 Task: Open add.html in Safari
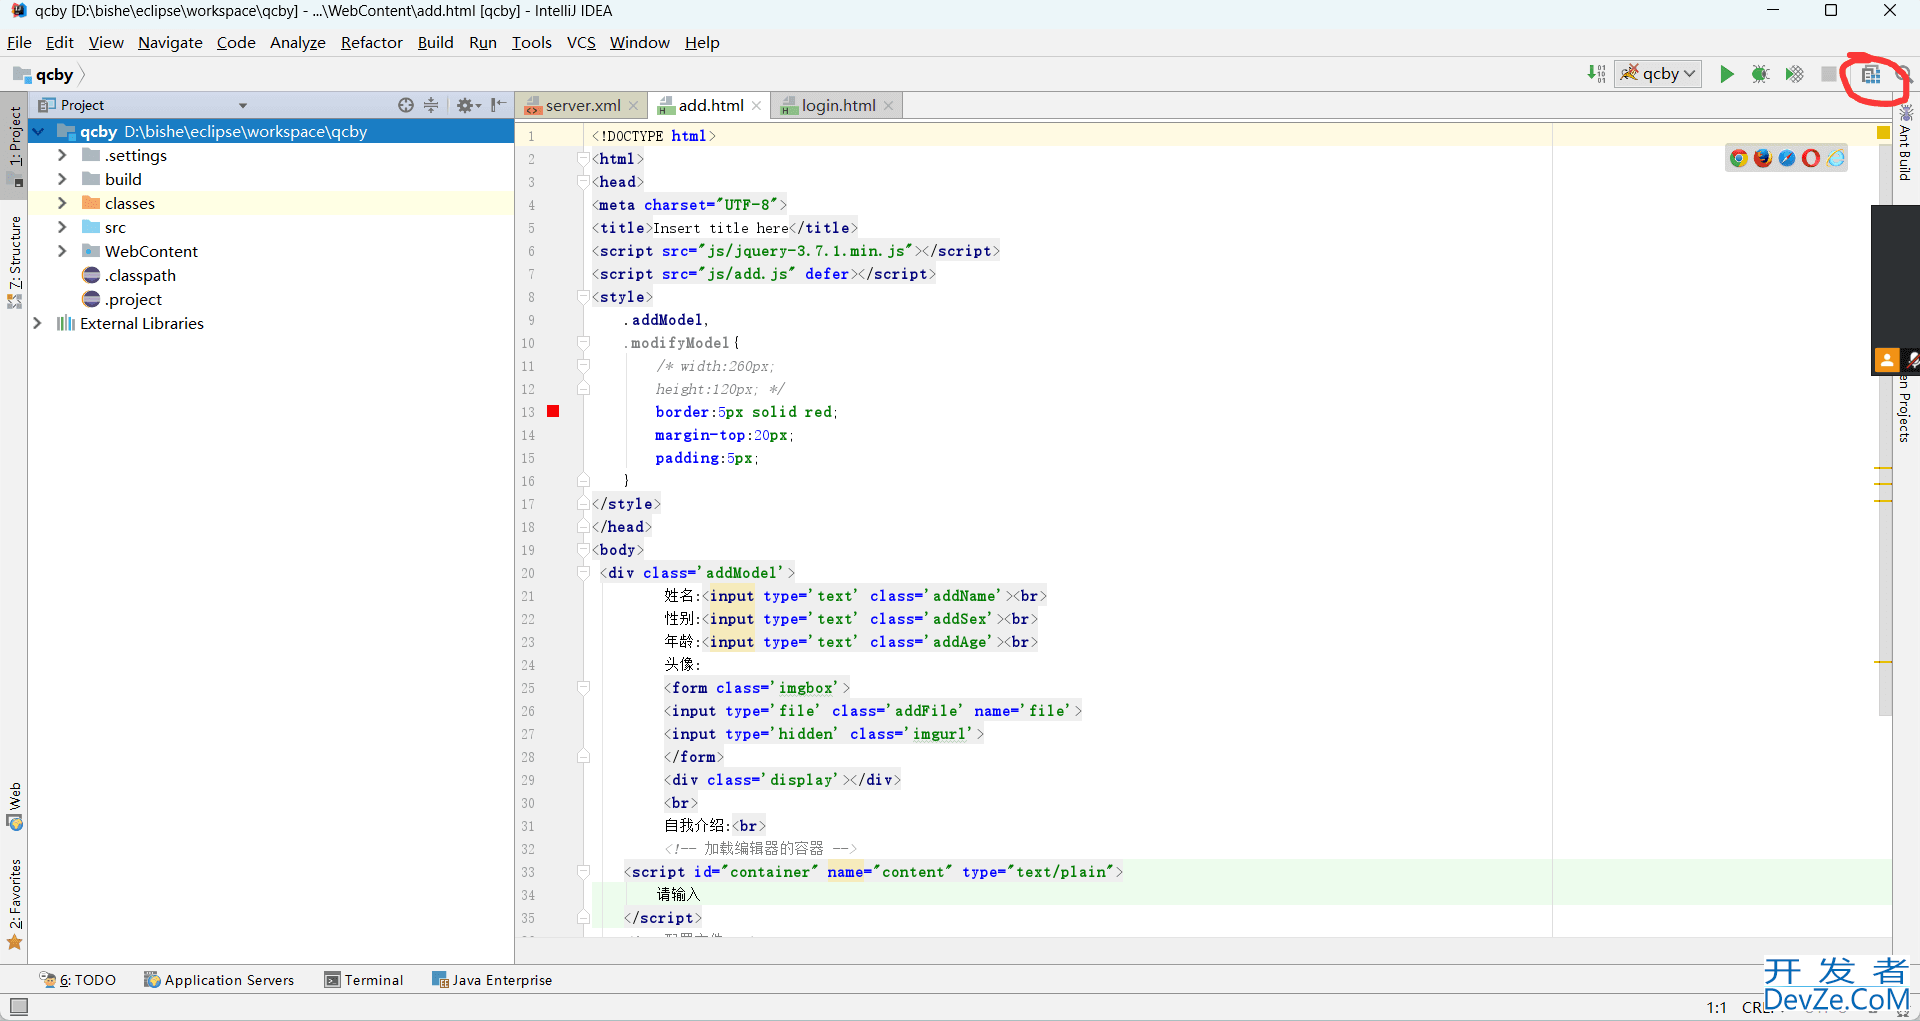(1787, 158)
